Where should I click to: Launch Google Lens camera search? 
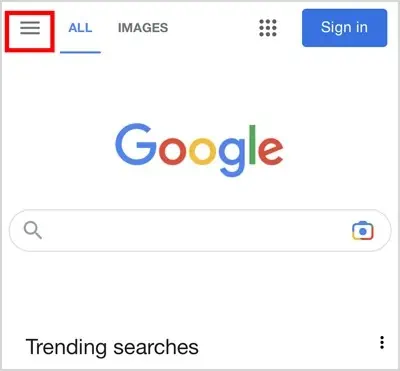363,230
